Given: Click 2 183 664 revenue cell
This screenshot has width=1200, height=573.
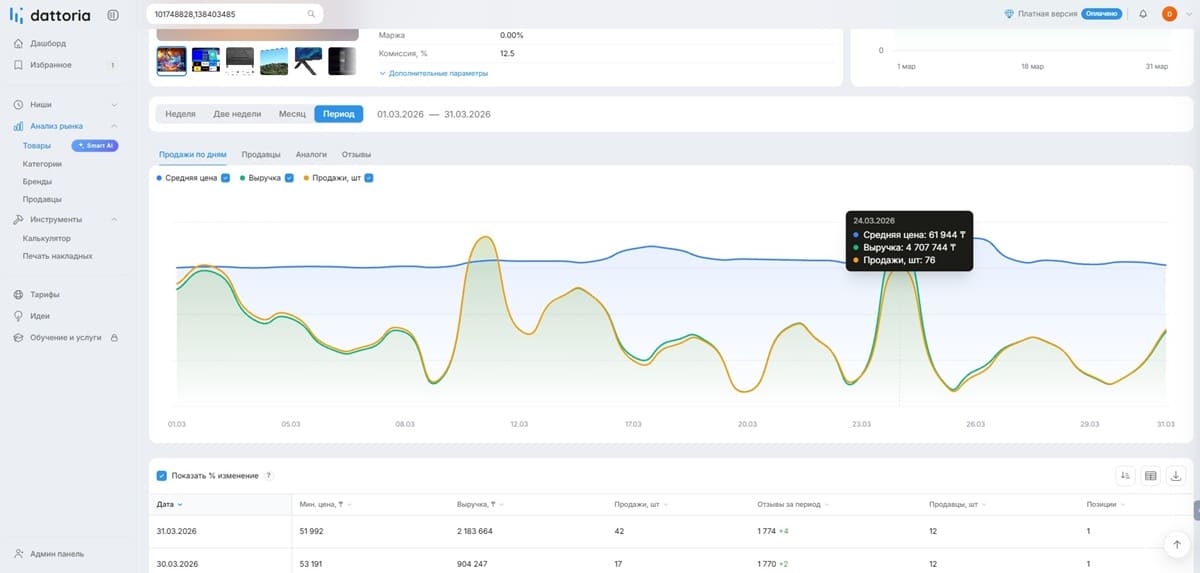Looking at the screenshot, I should click(x=474, y=531).
